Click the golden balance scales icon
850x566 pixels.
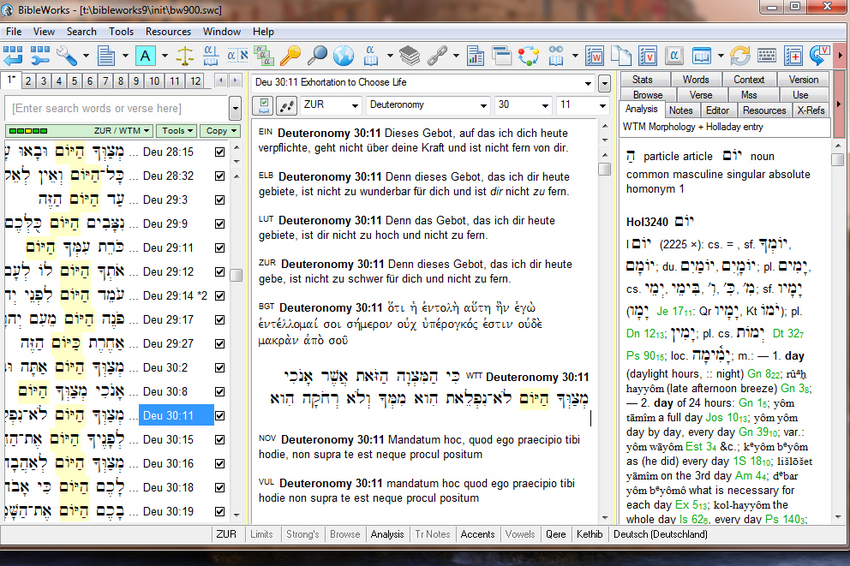click(x=185, y=55)
